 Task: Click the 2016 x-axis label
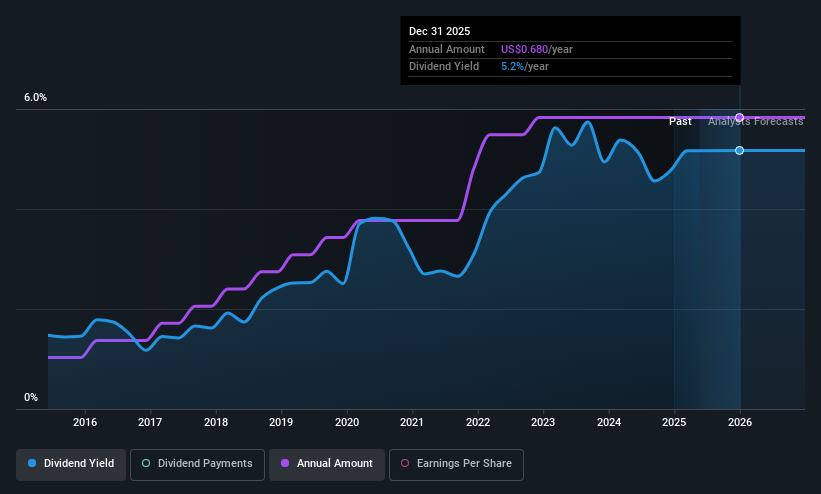[x=85, y=422]
